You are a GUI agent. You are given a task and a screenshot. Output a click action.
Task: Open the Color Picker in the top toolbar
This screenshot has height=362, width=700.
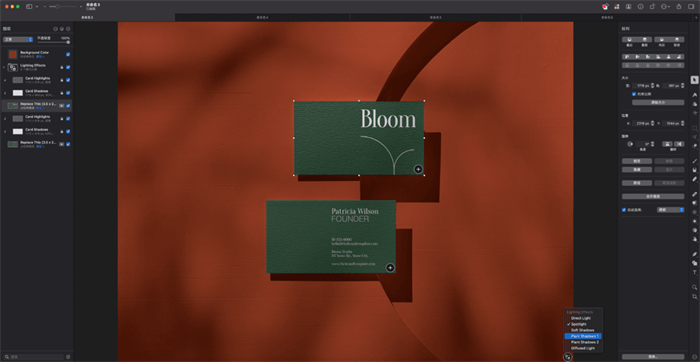605,7
